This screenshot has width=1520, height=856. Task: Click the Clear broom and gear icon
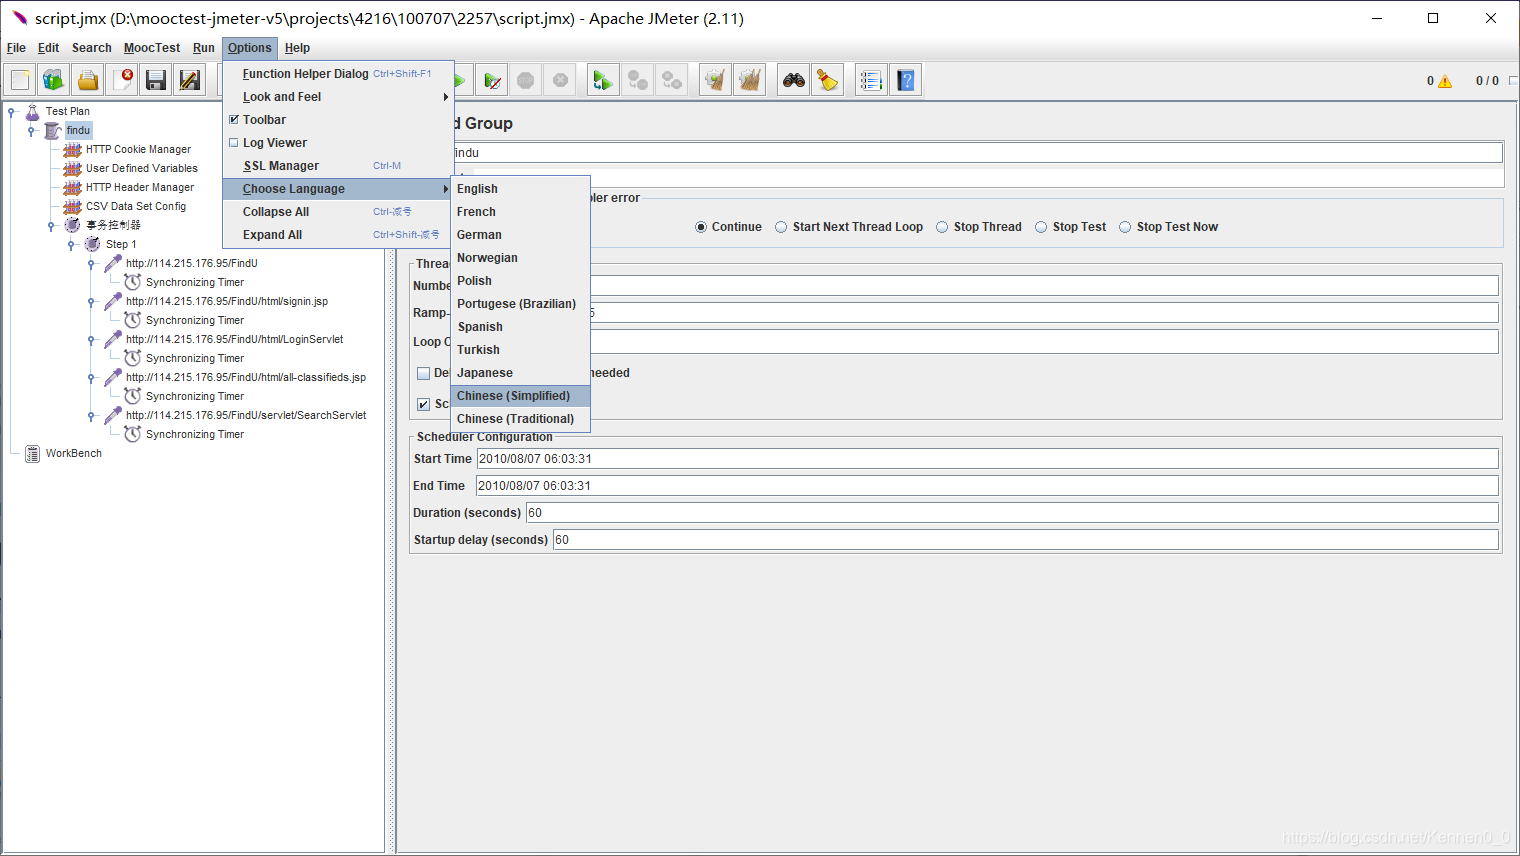715,80
